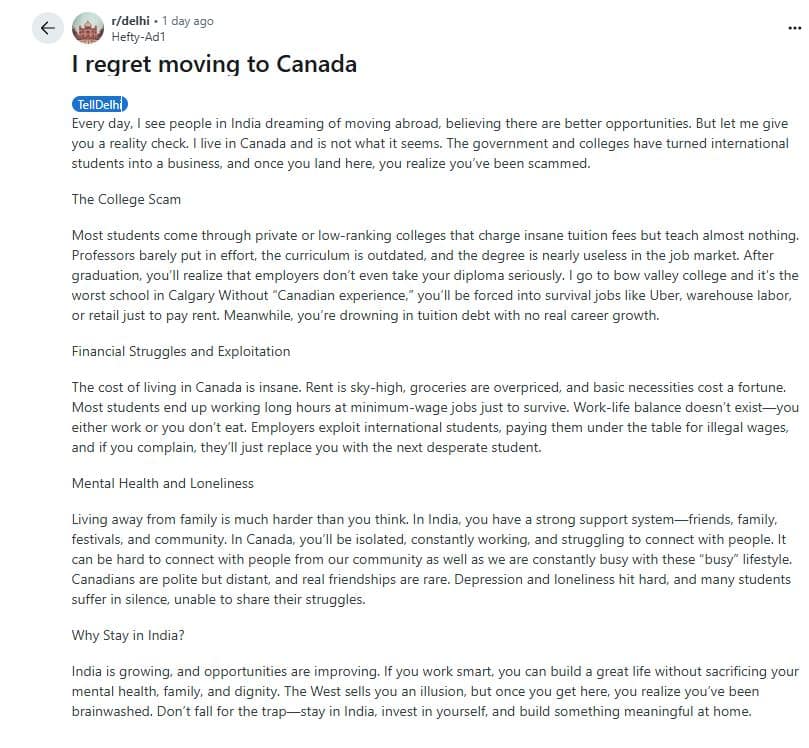Click the paragraph starting "Living away from family"

(431, 559)
